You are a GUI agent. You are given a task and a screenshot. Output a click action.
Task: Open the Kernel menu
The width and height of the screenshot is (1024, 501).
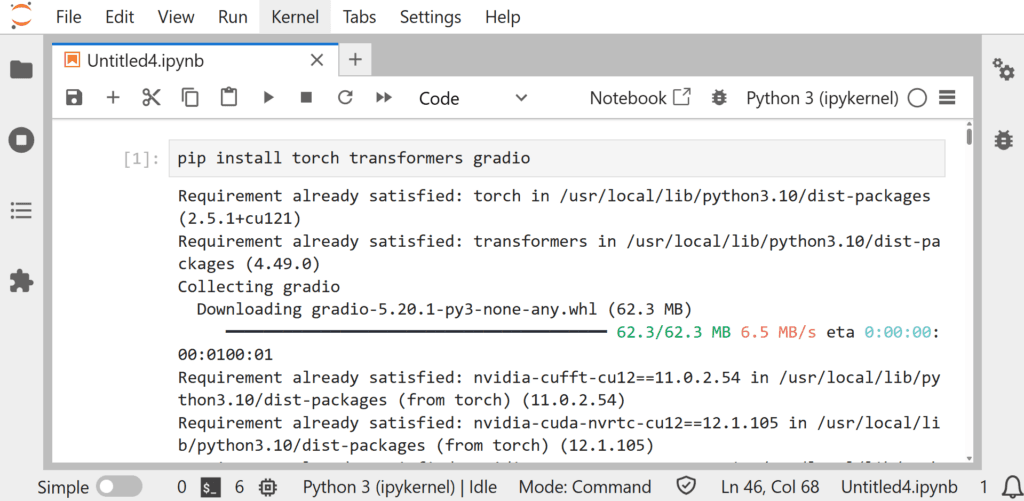point(295,17)
